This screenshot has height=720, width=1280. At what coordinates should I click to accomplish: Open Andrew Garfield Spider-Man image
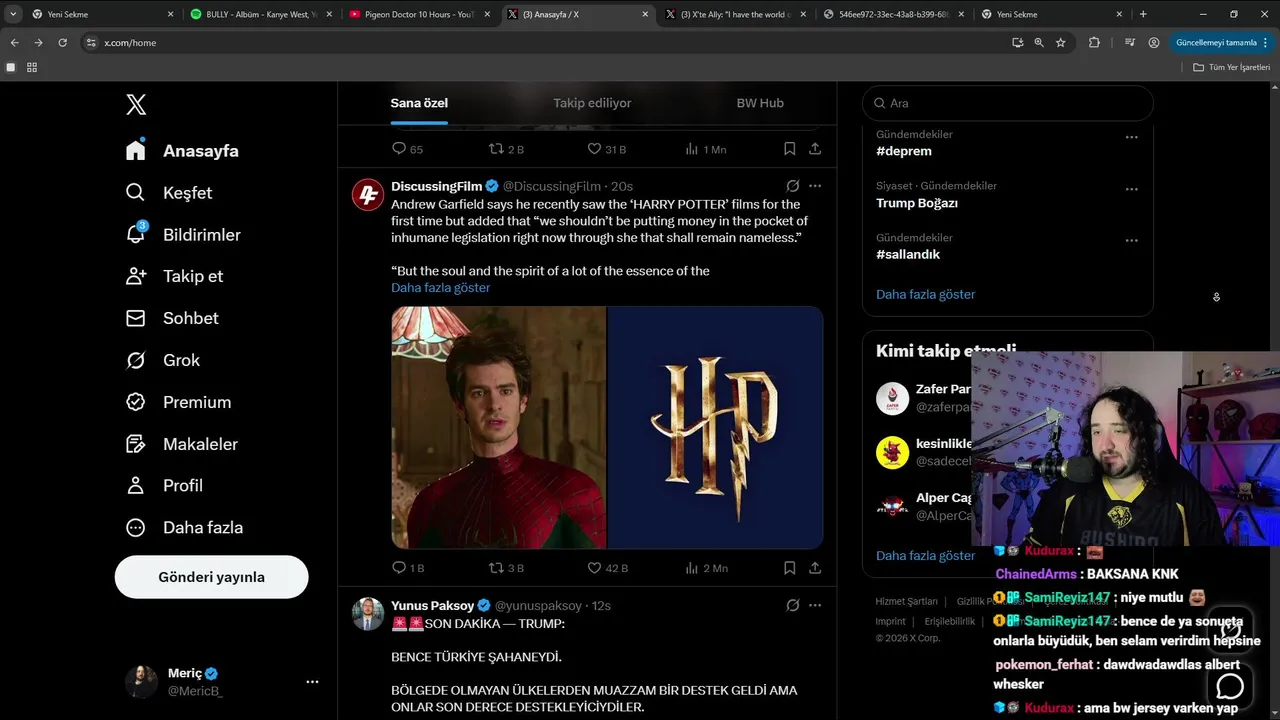[499, 427]
